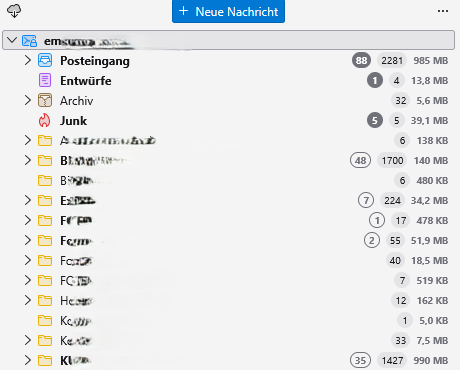Expand the folder sized 18,5 MB
This screenshot has height=370, width=460.
click(28, 260)
